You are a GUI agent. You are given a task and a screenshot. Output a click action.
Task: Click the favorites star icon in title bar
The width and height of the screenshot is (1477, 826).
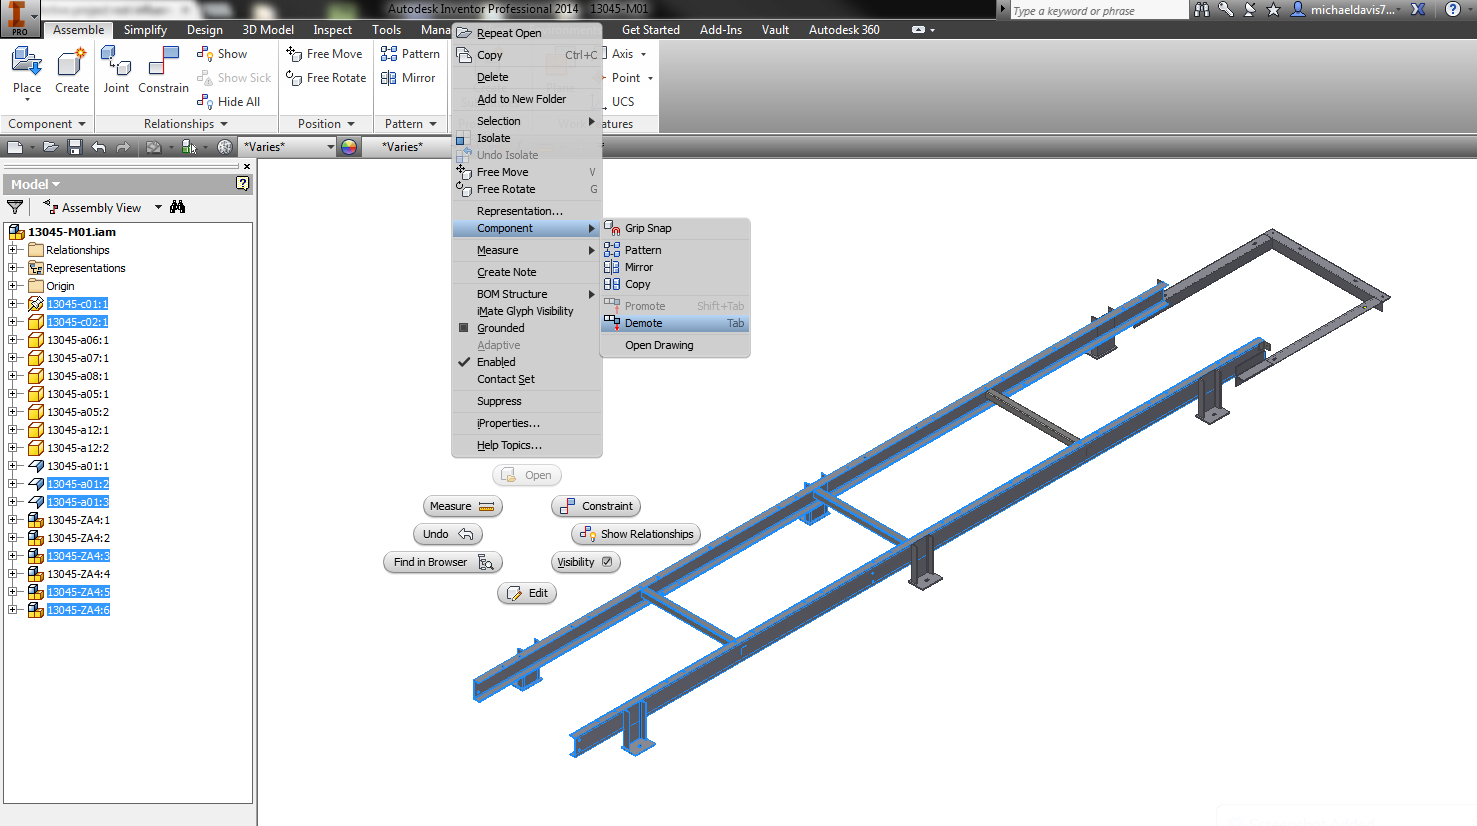1273,9
